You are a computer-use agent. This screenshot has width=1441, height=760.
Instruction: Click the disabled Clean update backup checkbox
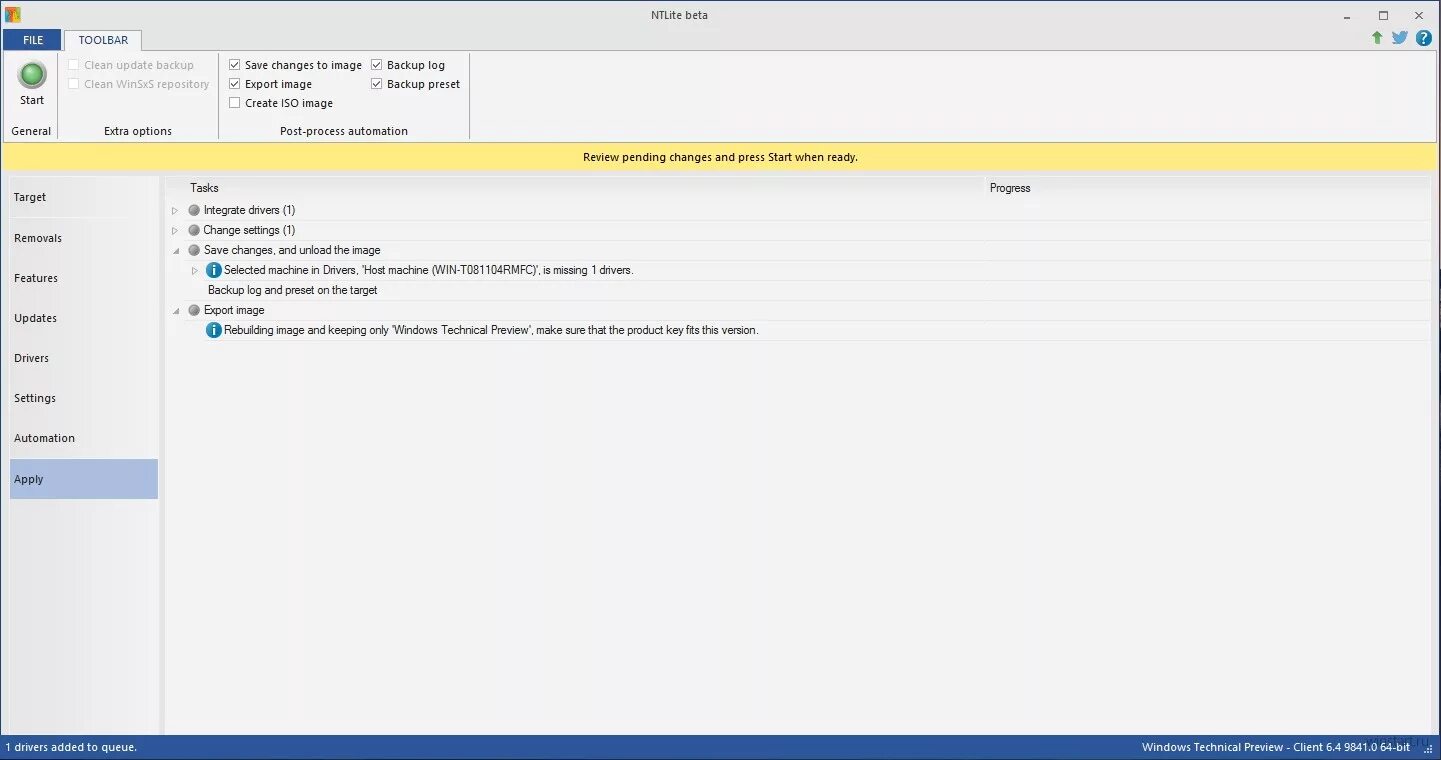point(74,65)
